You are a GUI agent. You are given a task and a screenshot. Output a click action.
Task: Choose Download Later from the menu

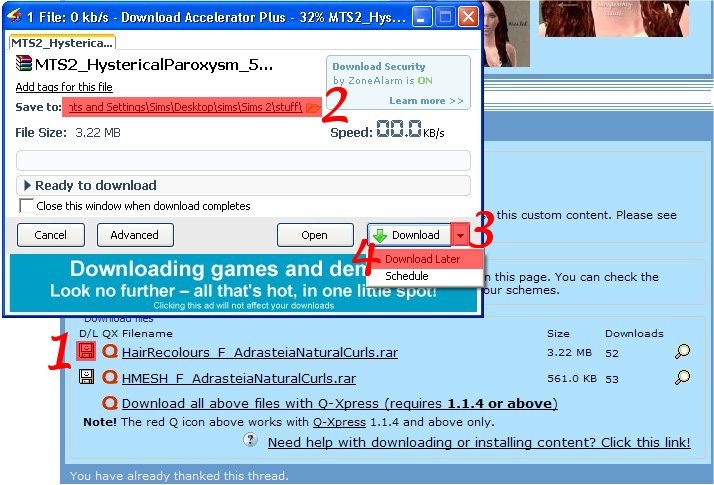coord(425,259)
